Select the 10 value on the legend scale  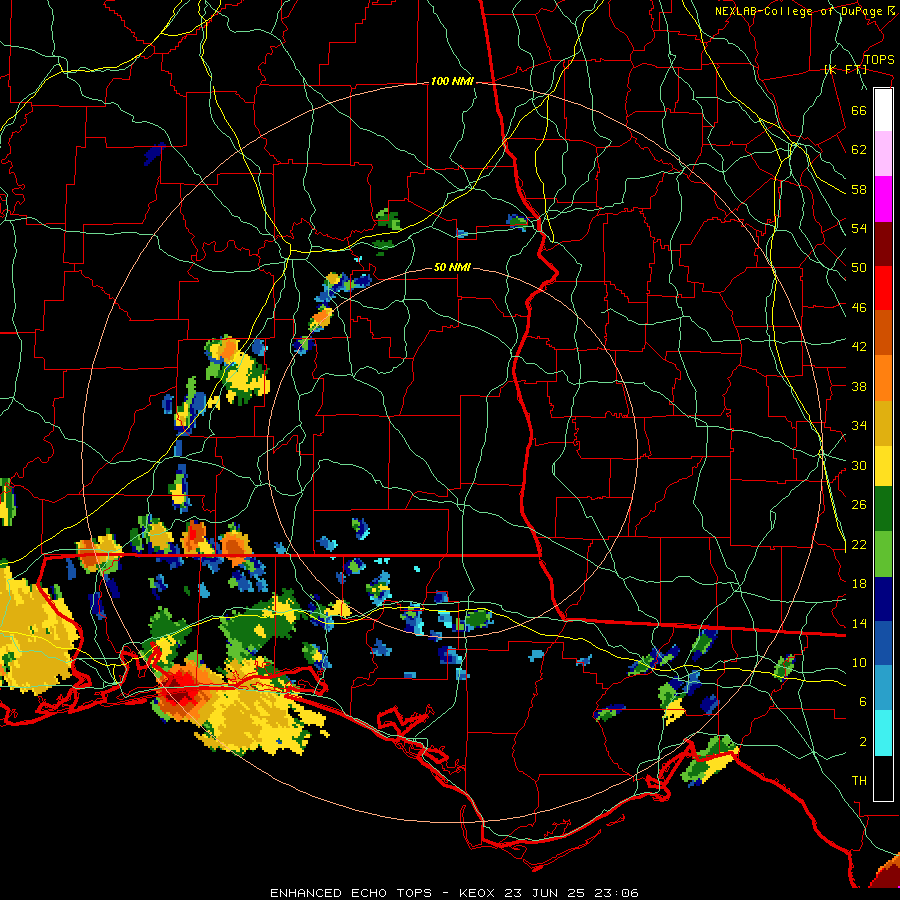pyautogui.click(x=859, y=662)
